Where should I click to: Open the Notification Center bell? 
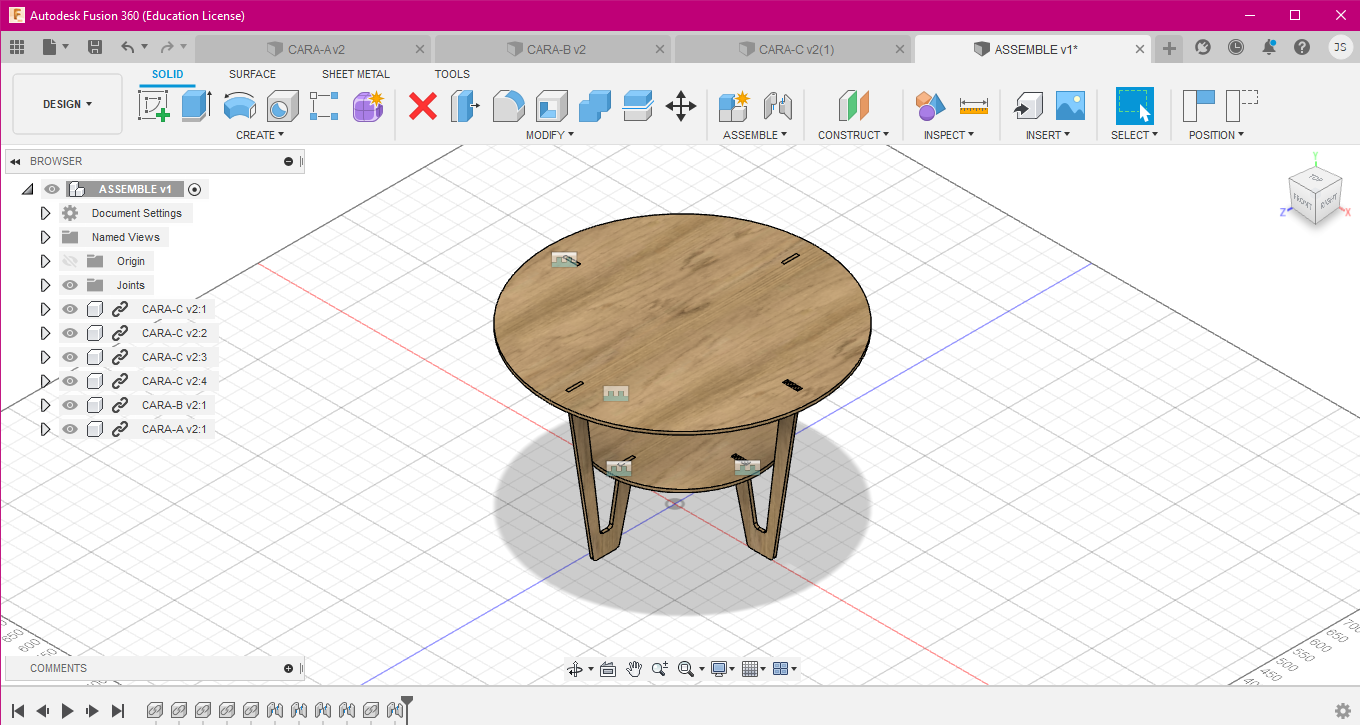pos(1269,47)
